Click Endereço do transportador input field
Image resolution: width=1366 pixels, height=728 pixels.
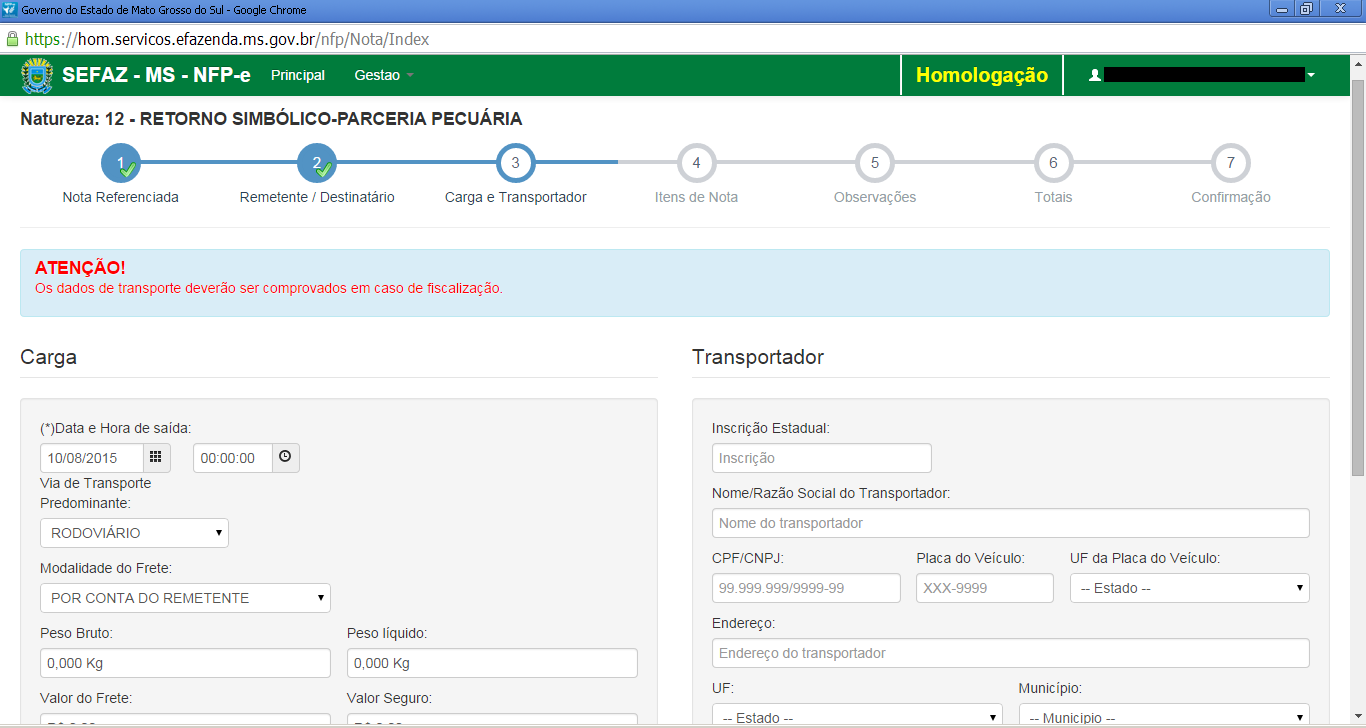(x=1010, y=653)
